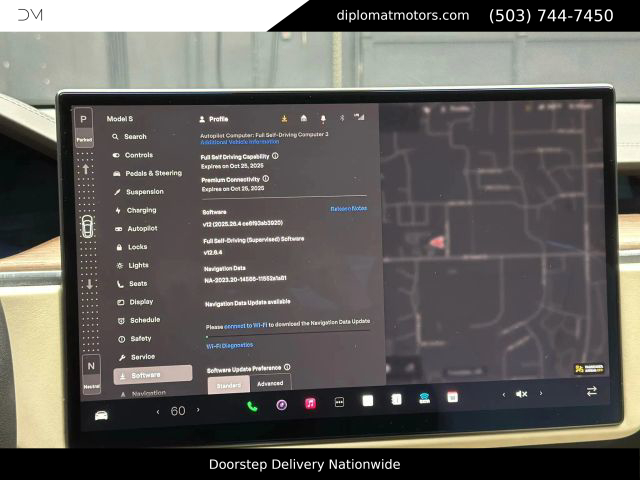Open Pedals & Steering settings

147,173
